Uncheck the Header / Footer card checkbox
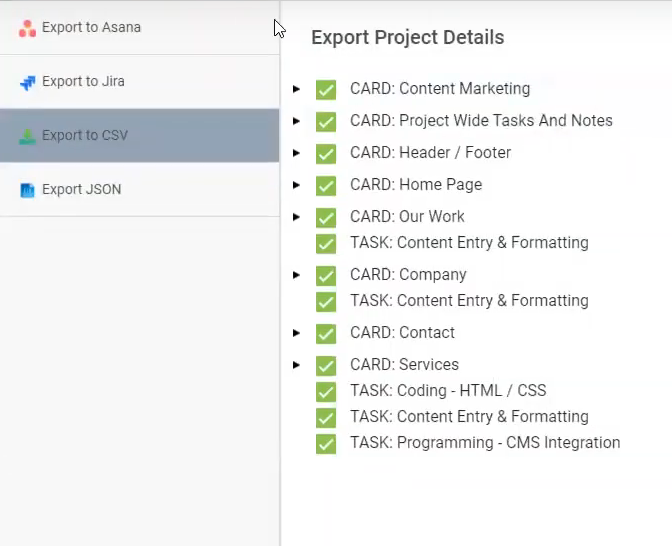This screenshot has height=546, width=672. click(326, 153)
